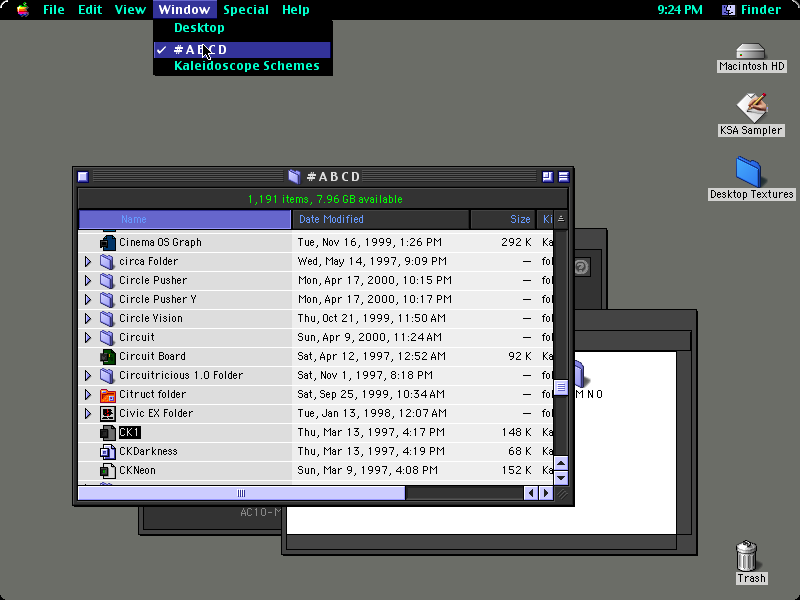
Task: Select the circa Folder icon
Action: coord(107,261)
